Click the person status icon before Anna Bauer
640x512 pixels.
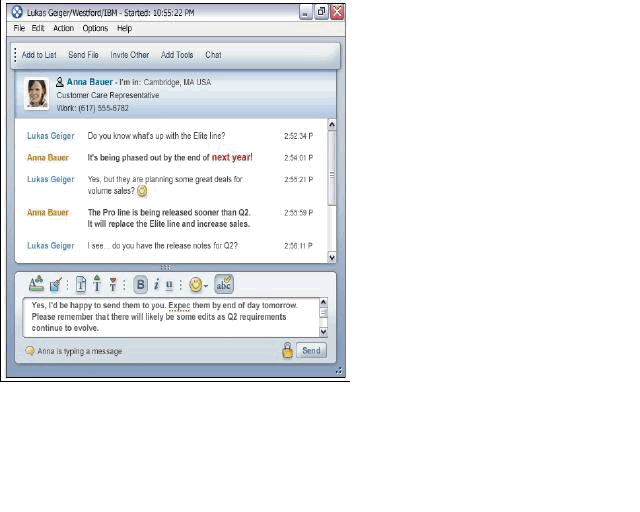coord(60,82)
